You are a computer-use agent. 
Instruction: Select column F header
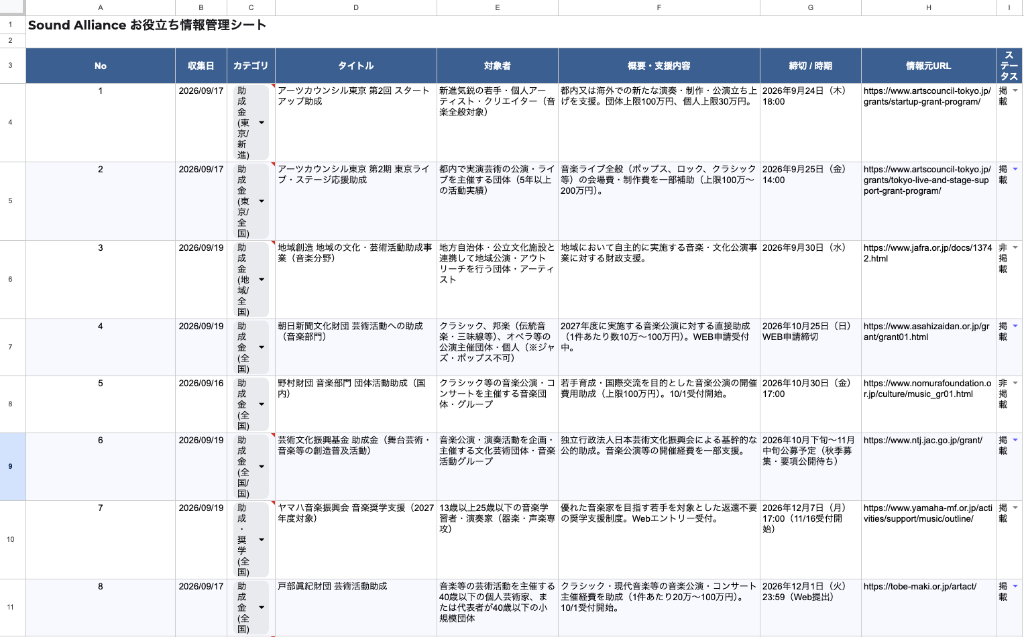[x=659, y=8]
